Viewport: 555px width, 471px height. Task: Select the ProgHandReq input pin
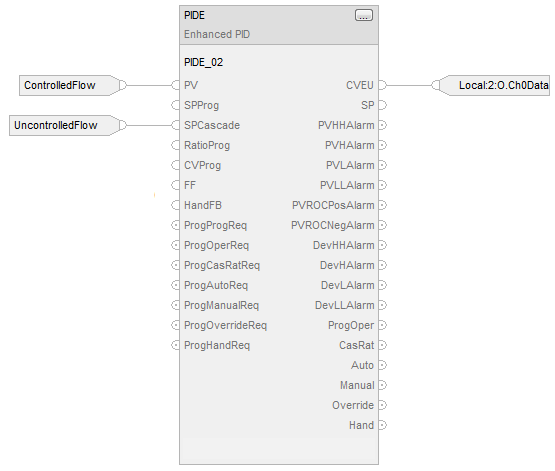coord(176,345)
